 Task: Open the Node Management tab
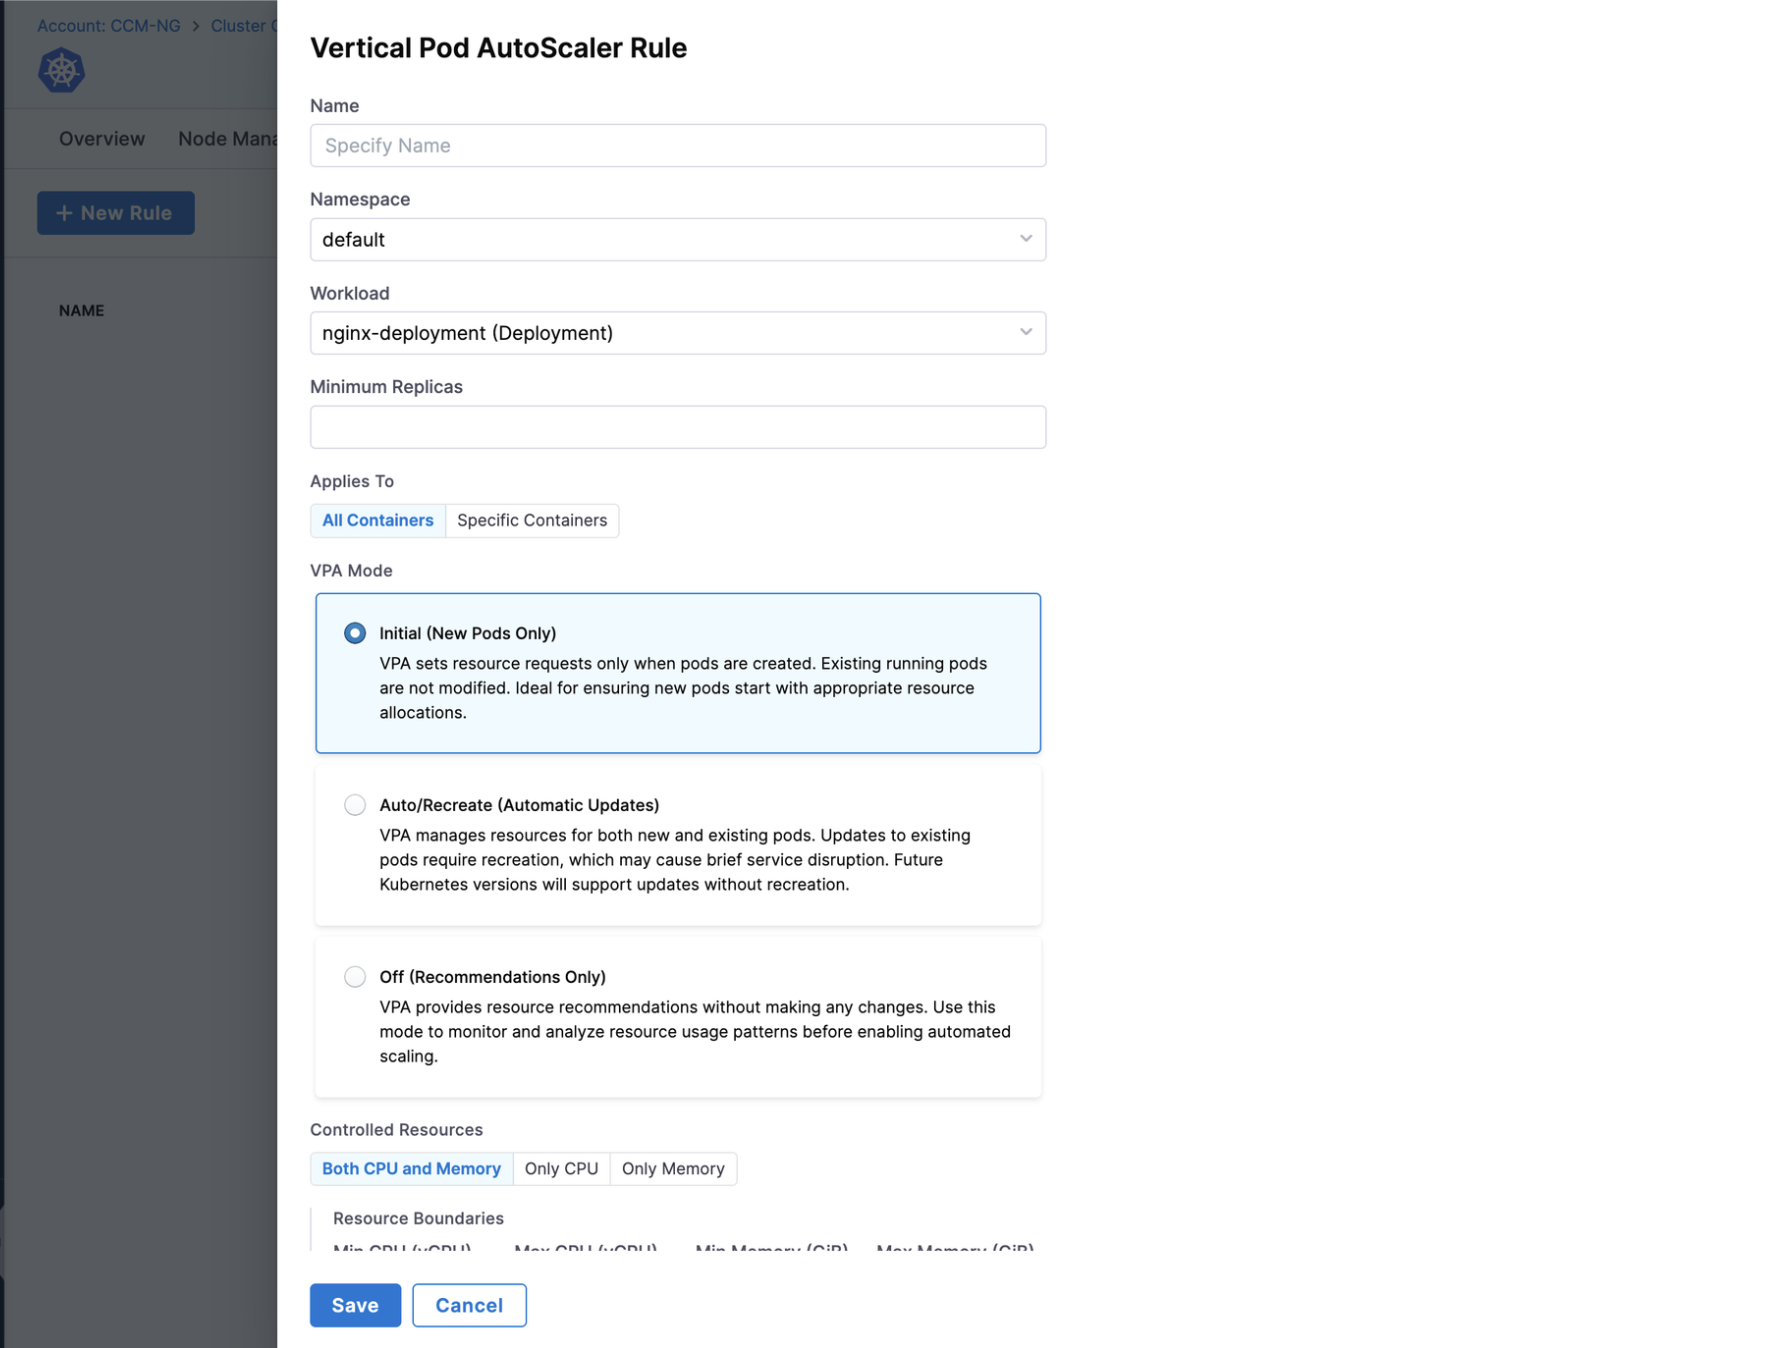pos(227,139)
